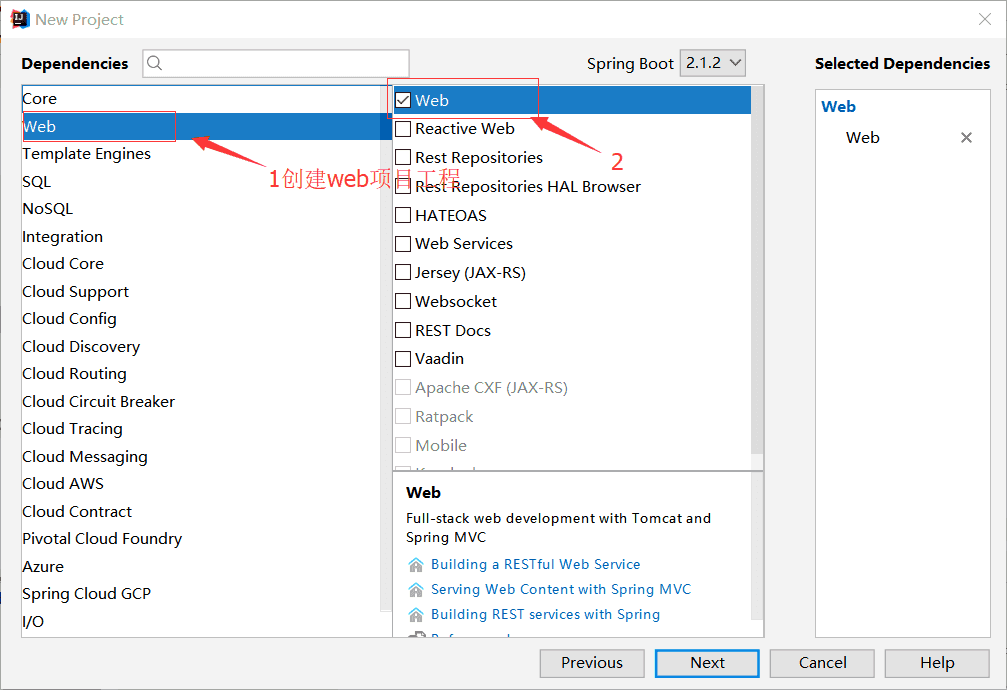Viewport: 1007px width, 690px height.
Task: Click the home icon beside Building REST services
Action: 416,615
